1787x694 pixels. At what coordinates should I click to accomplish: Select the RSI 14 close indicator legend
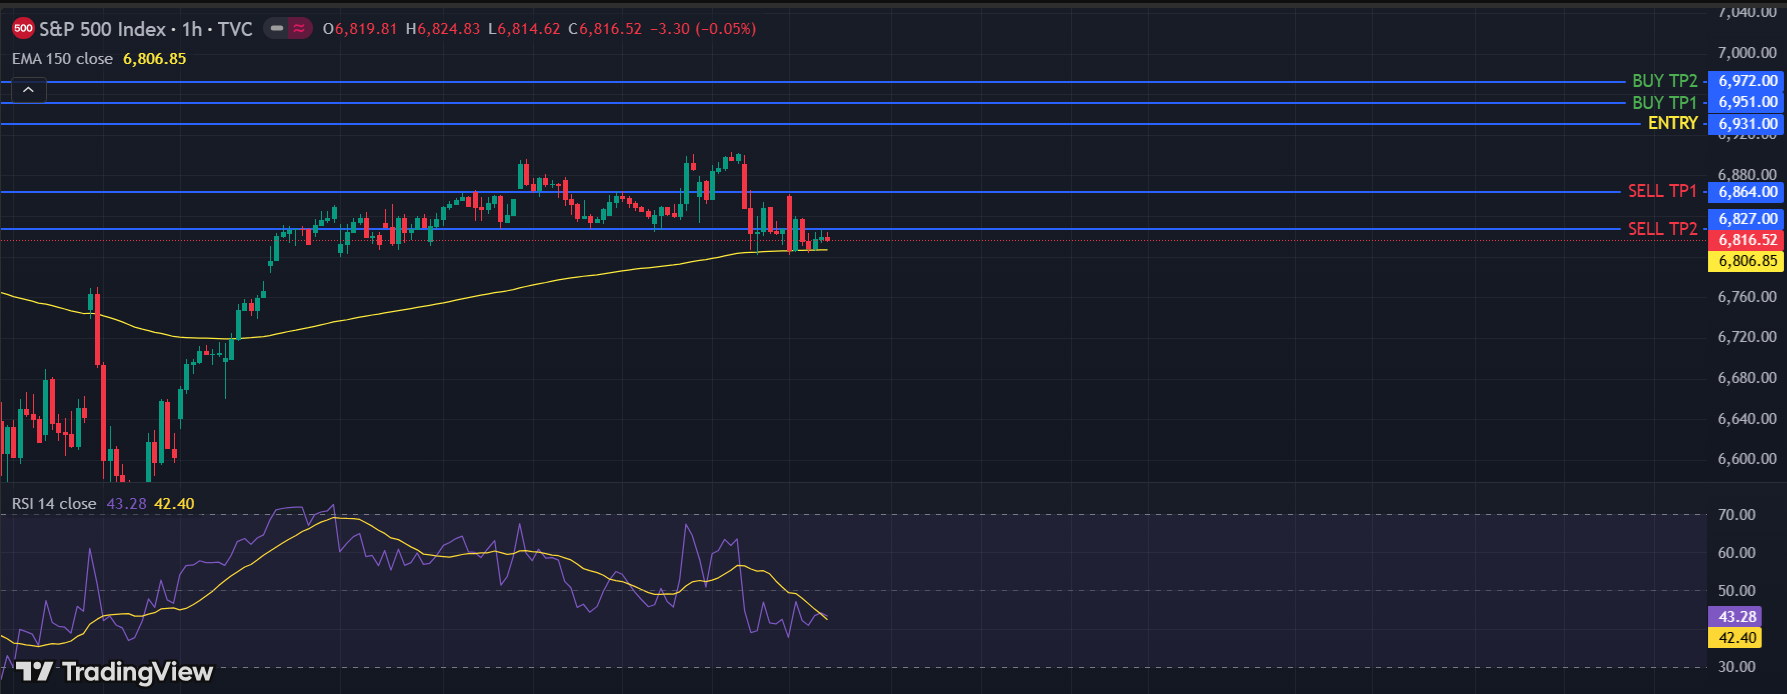(54, 504)
